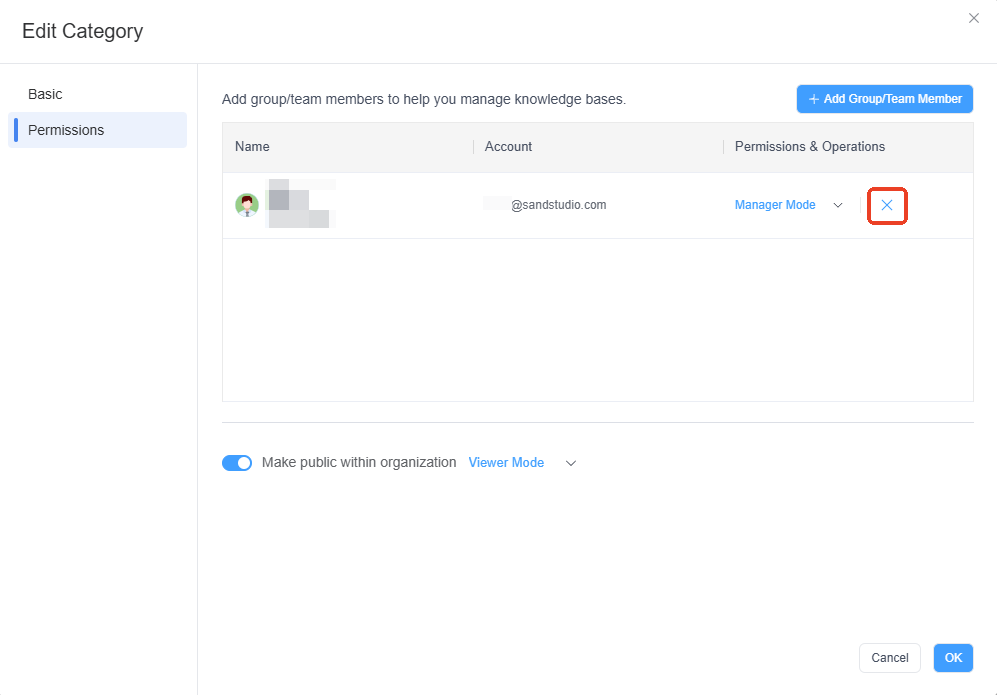Expand the Manager Mode dropdown arrow
This screenshot has height=695, width=997.
[838, 205]
